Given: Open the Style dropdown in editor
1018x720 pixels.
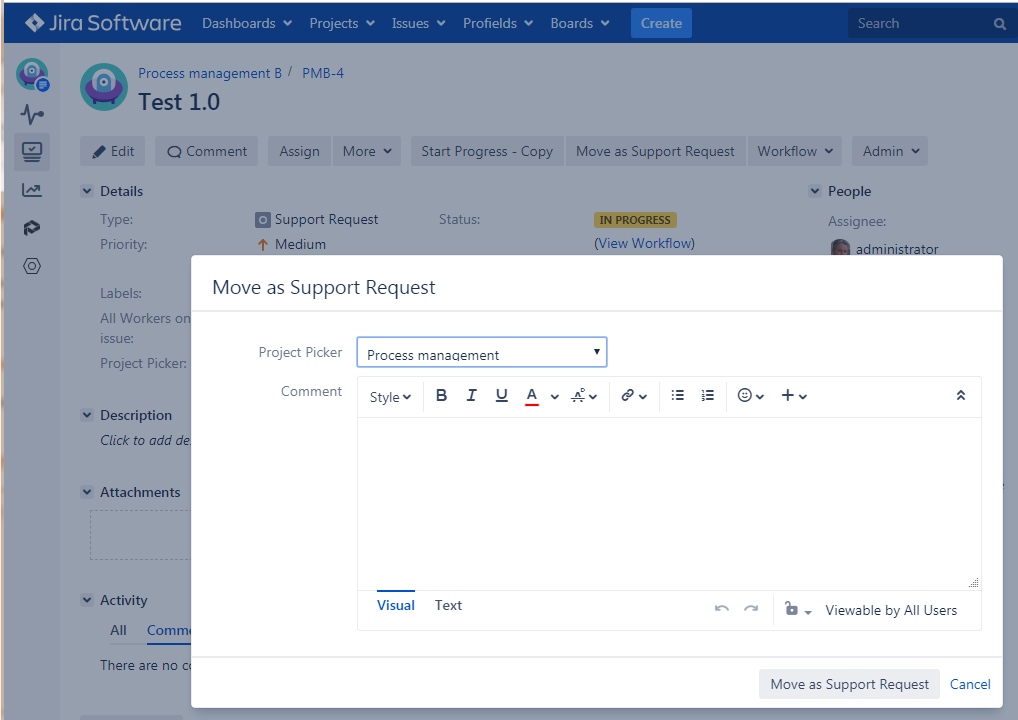Looking at the screenshot, I should click(x=390, y=397).
